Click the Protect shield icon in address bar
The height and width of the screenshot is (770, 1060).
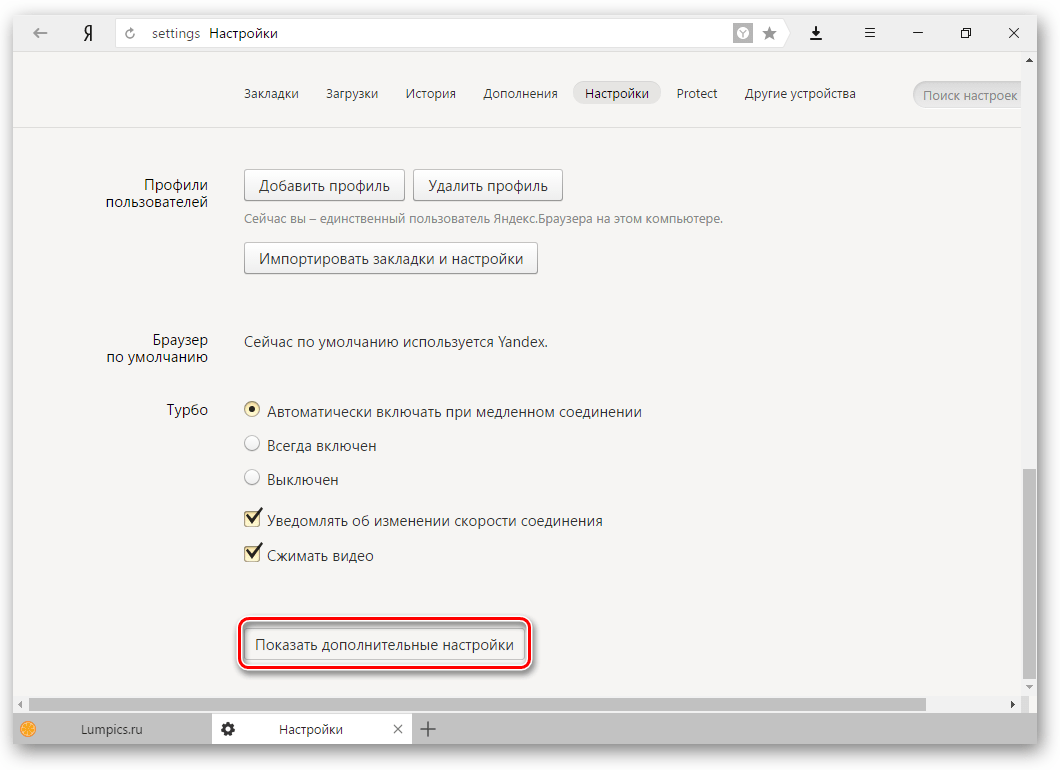click(x=743, y=33)
